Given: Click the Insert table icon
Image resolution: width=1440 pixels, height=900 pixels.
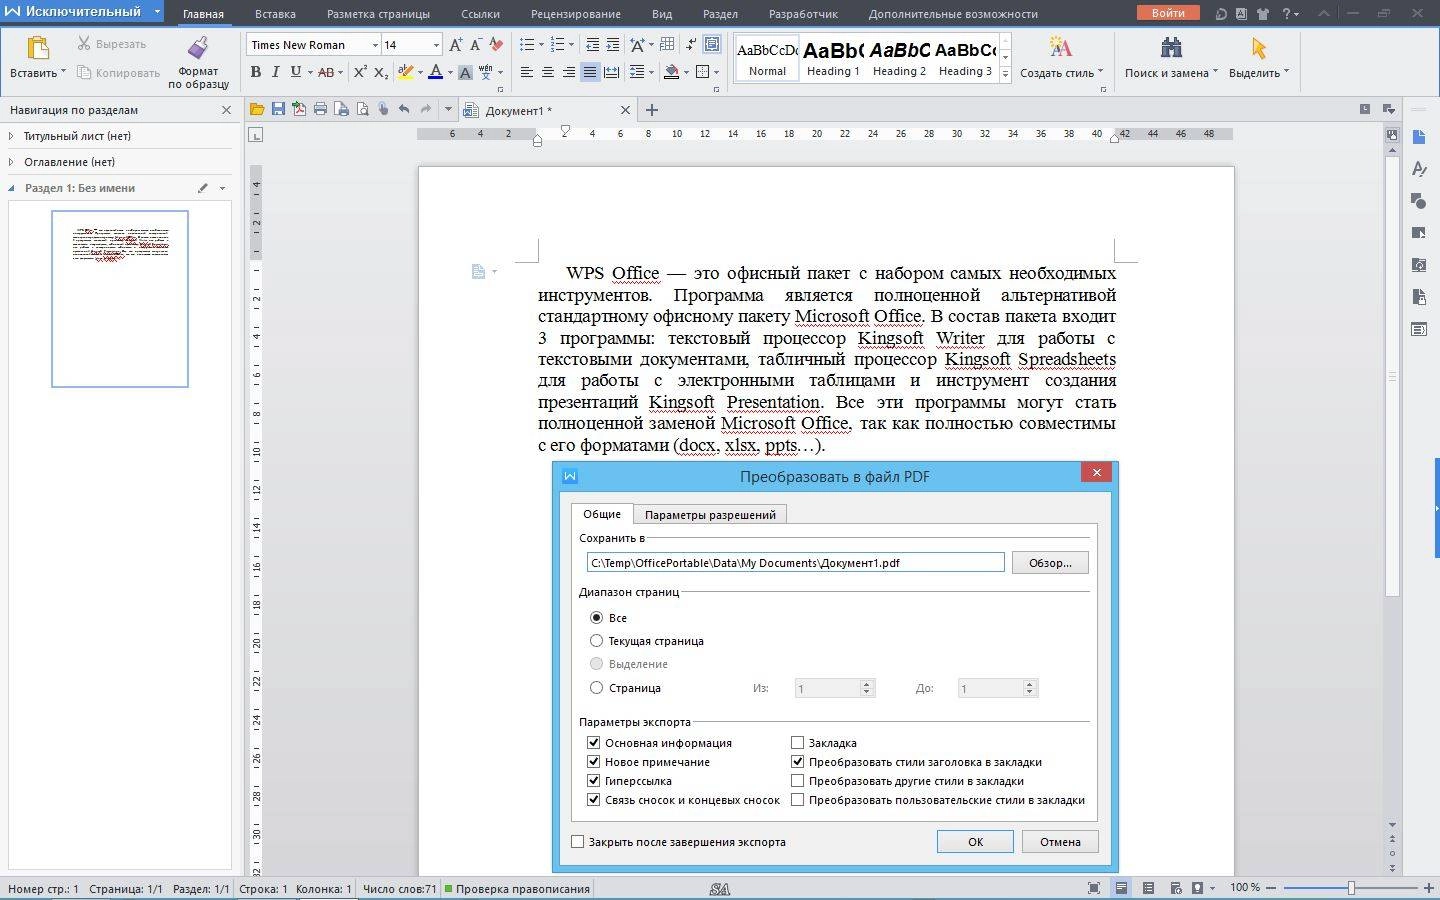Looking at the screenshot, I should pyautogui.click(x=667, y=45).
